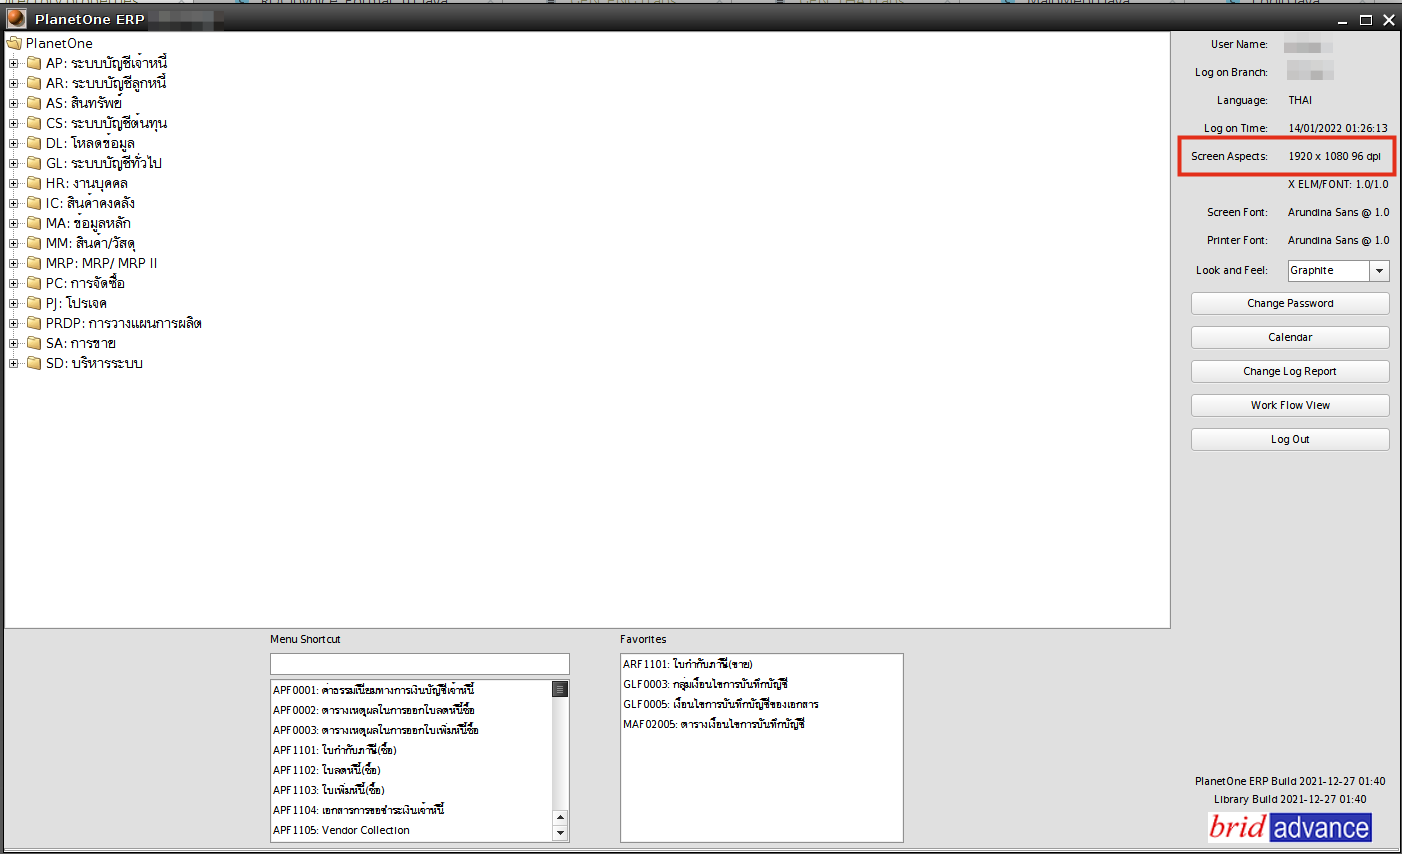Image resolution: width=1402 pixels, height=854 pixels.
Task: Click the PlanetOne ERP title bar icon
Action: (16, 19)
